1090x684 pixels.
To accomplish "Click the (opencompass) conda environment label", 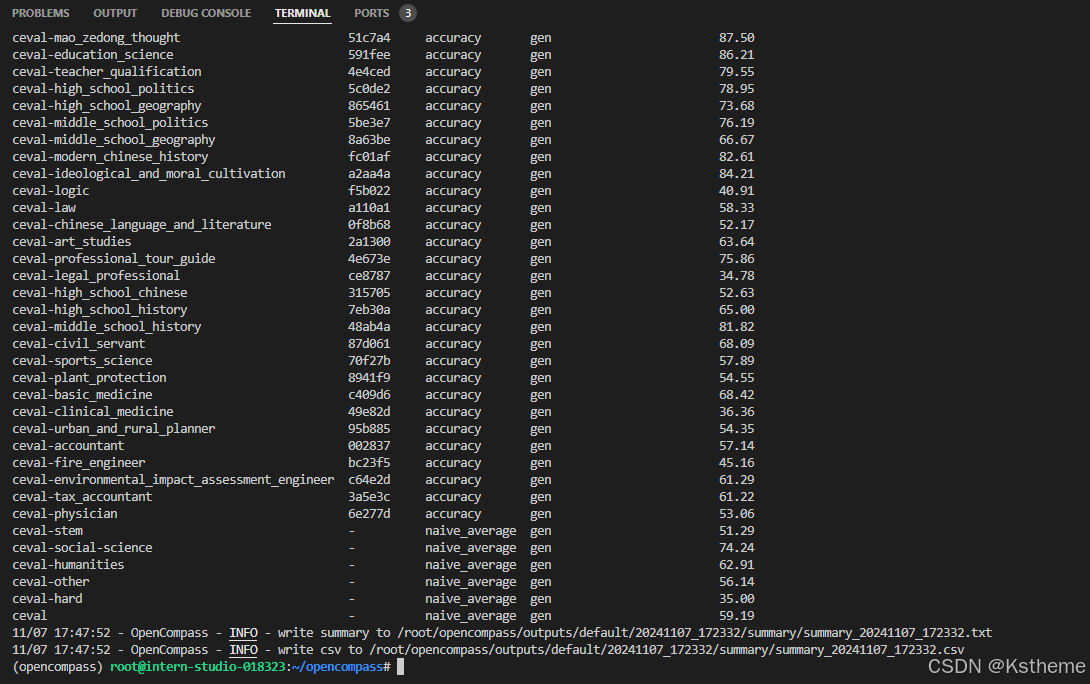I will point(58,667).
